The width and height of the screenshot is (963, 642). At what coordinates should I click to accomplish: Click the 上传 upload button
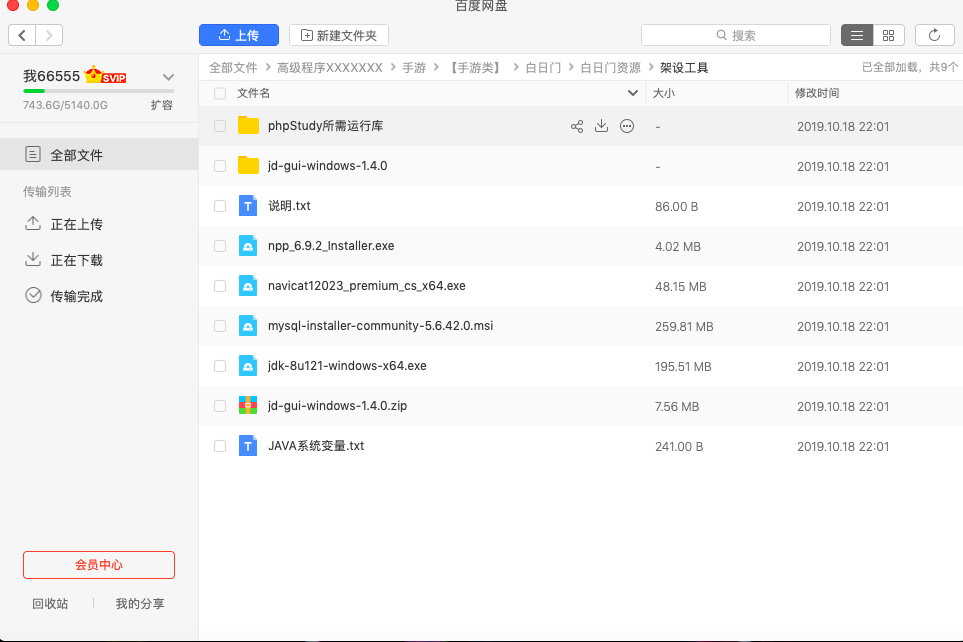(238, 35)
